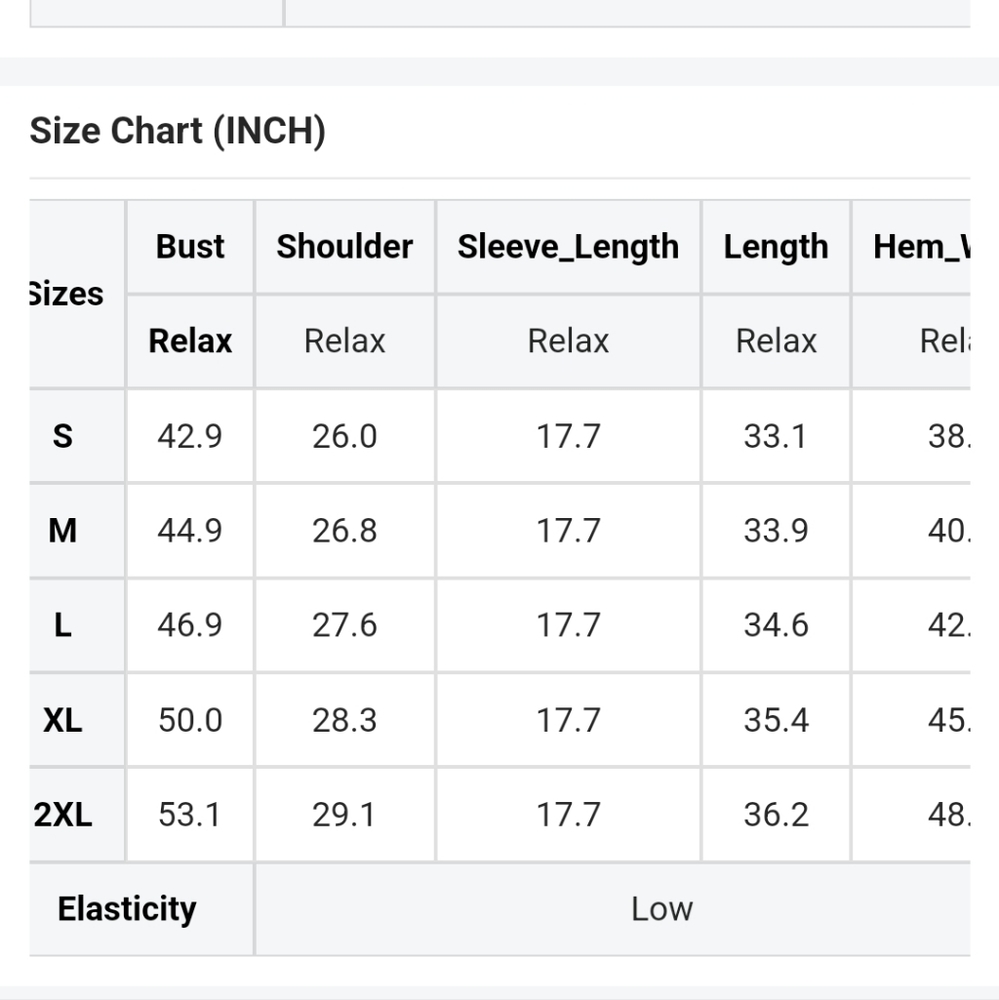Select the Low elasticity value cell
999x1000 pixels.
(x=661, y=909)
